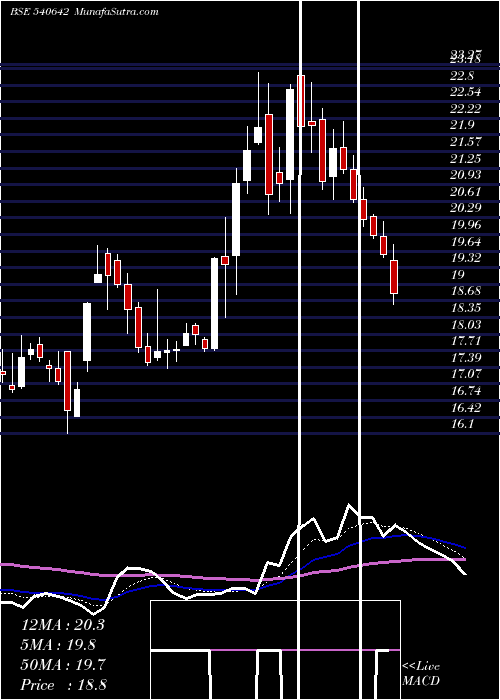Click the 19.32 price axis label

(x=466, y=258)
